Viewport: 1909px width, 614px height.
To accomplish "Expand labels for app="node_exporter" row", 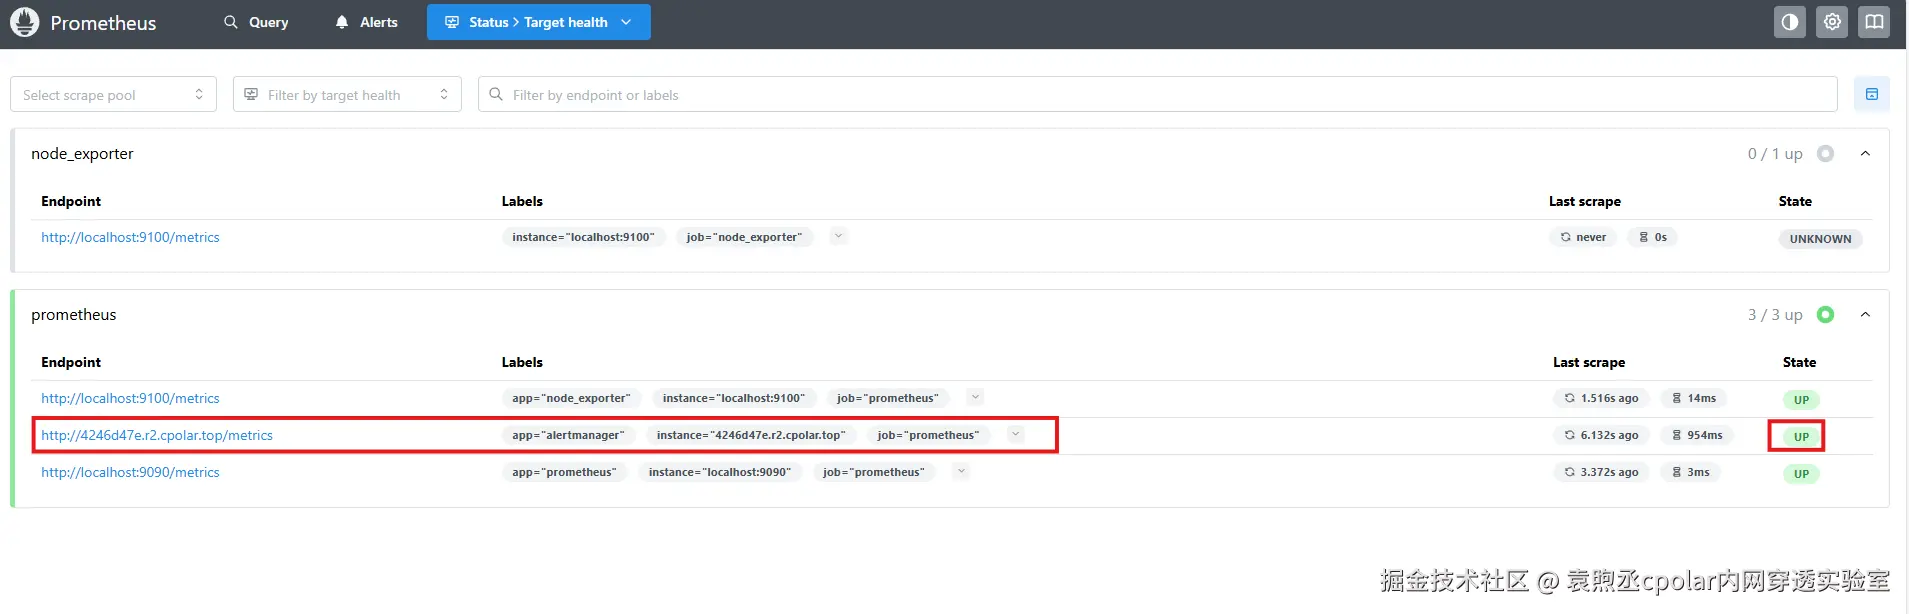I will [x=976, y=397].
